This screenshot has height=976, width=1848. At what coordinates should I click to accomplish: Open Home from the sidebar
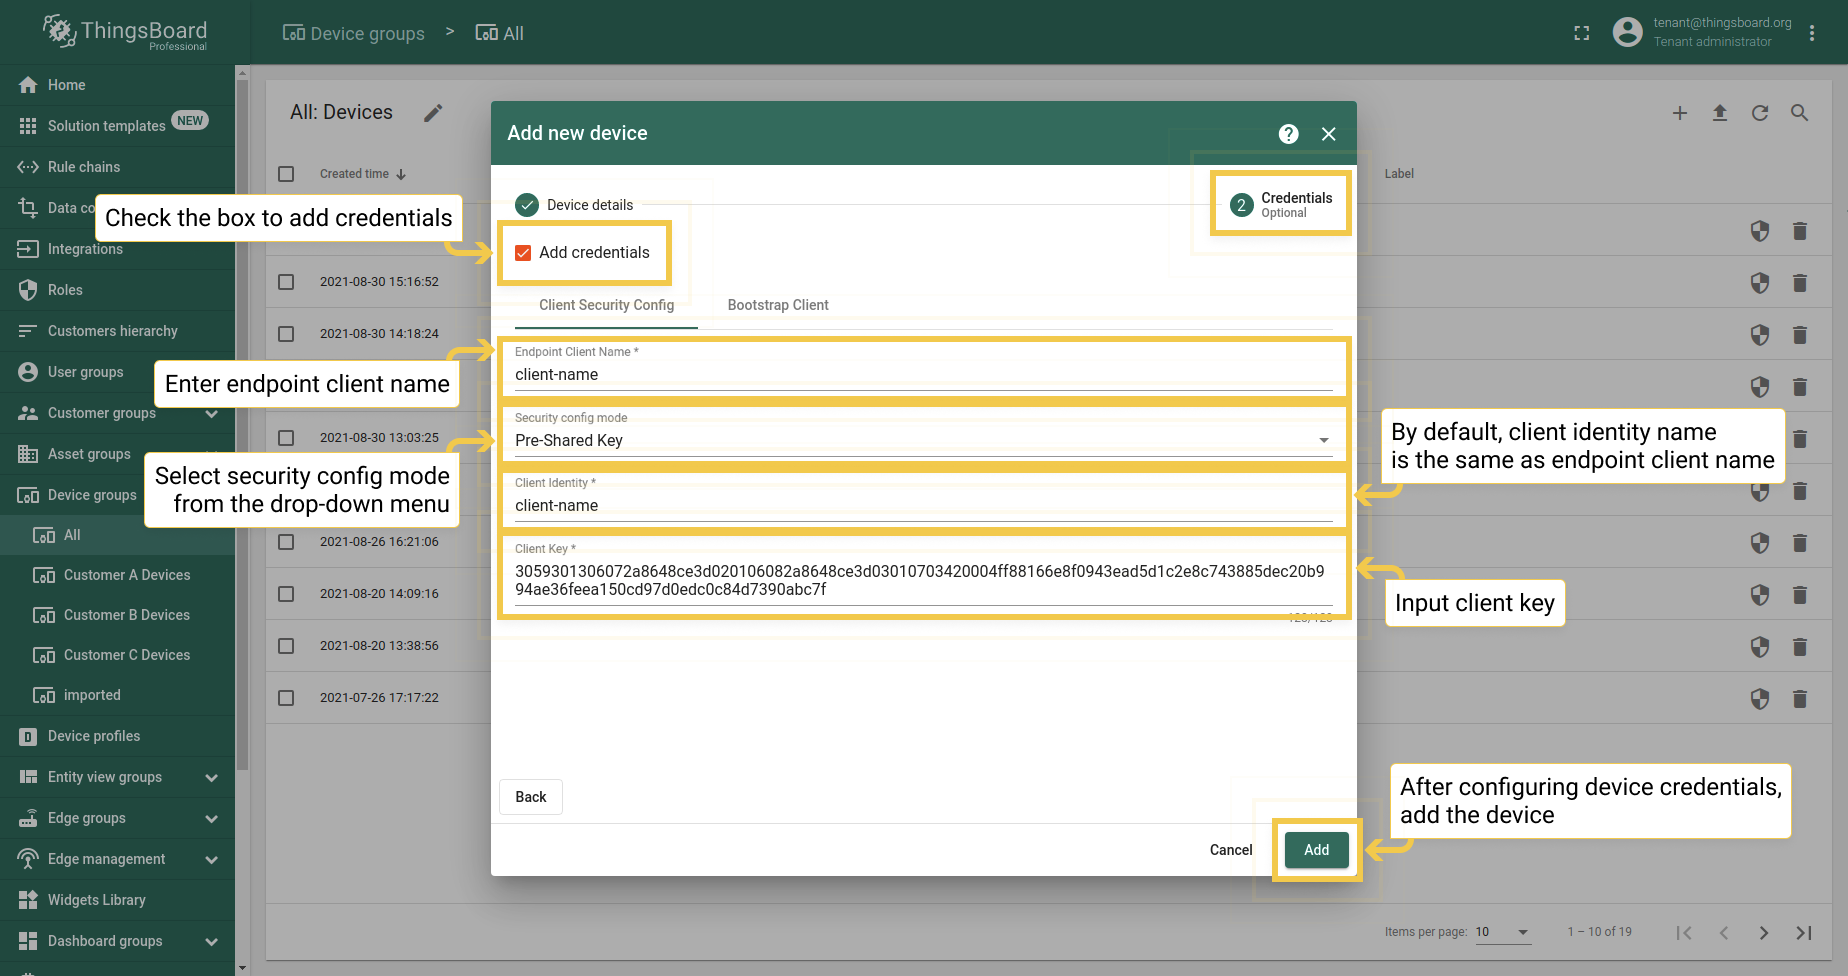117,85
